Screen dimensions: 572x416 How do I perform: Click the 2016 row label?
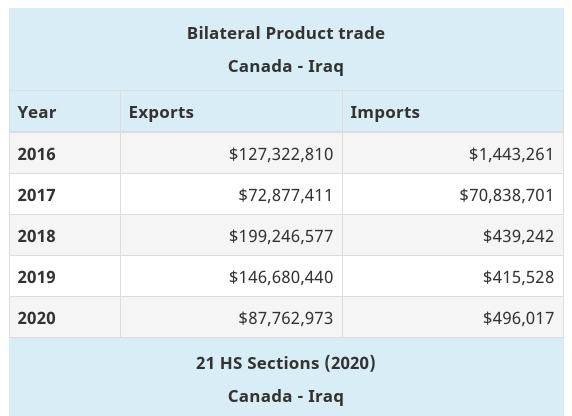36,154
